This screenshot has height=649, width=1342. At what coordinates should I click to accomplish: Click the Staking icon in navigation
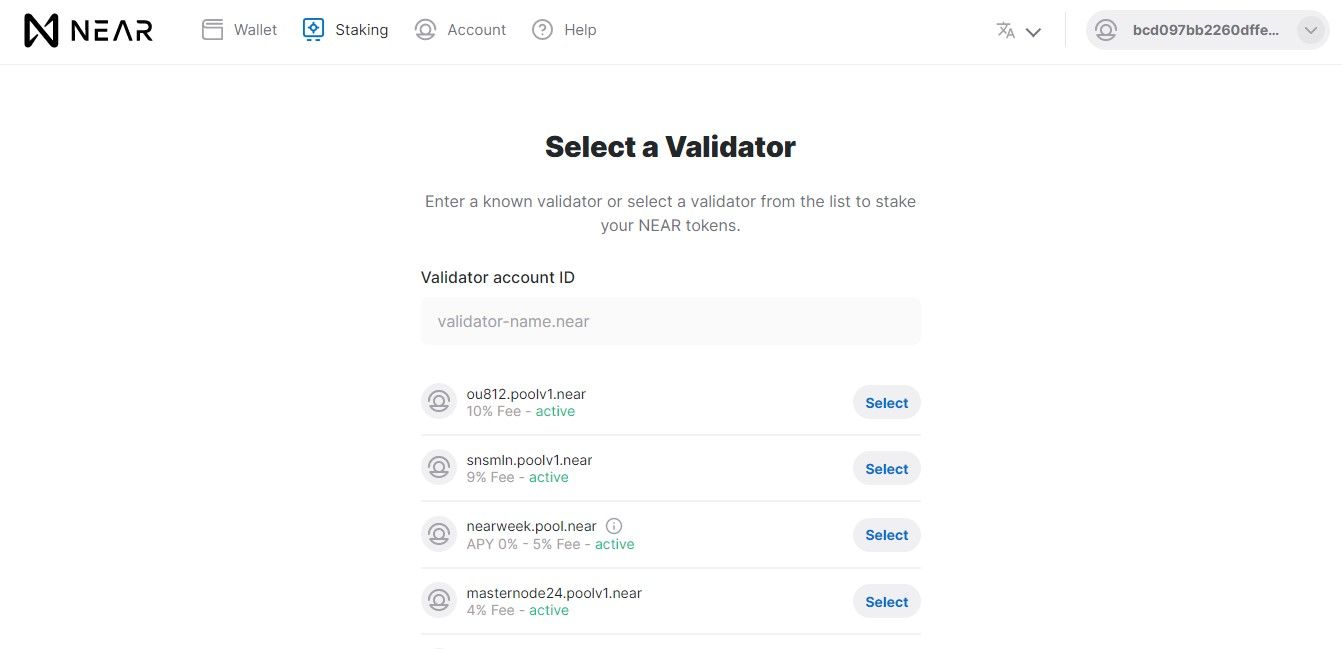coord(313,30)
